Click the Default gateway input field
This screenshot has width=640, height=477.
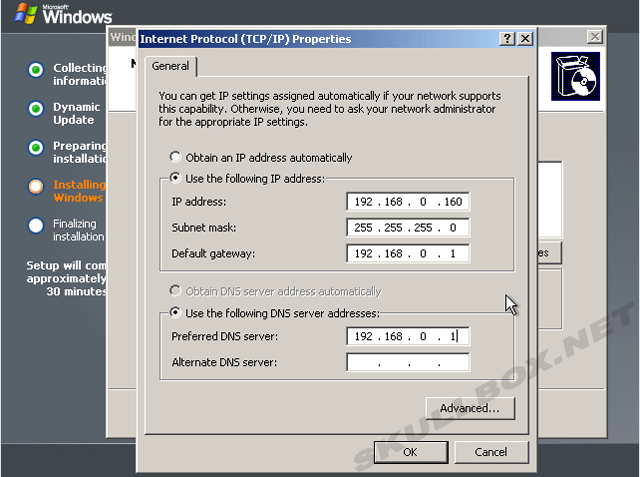[x=408, y=253]
